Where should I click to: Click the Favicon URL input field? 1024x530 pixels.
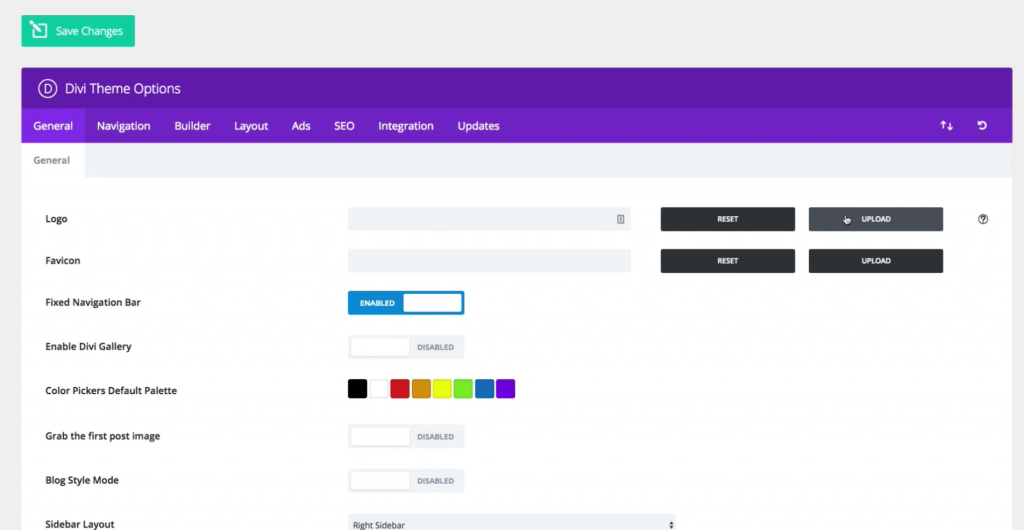tap(489, 260)
